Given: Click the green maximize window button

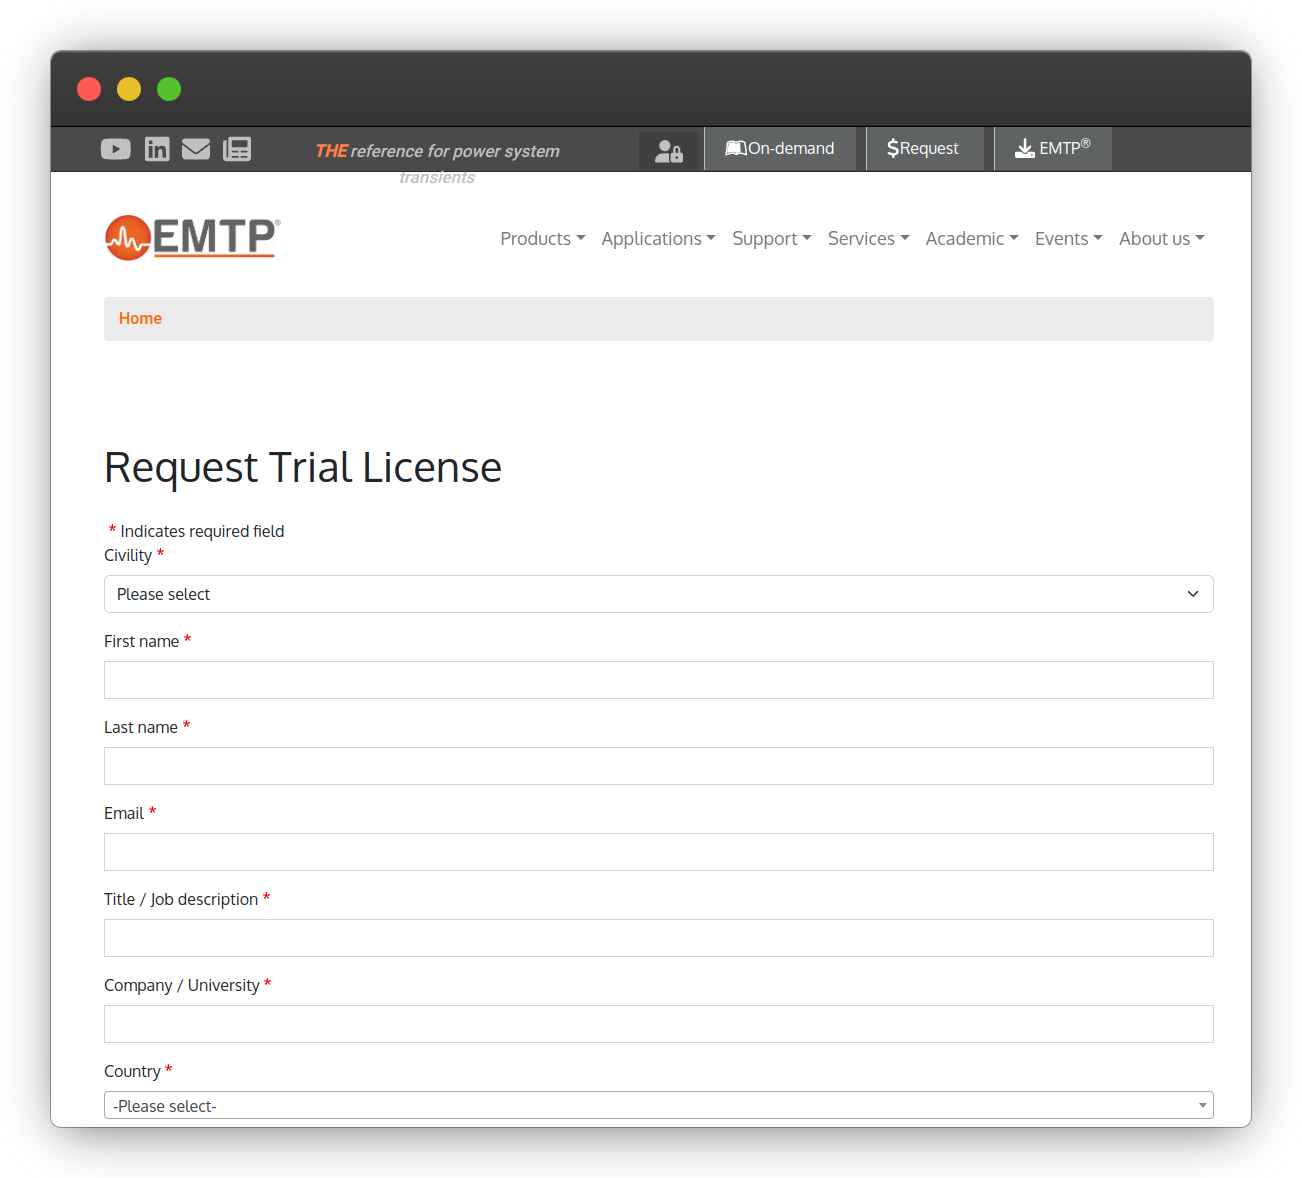Looking at the screenshot, I should click(169, 89).
